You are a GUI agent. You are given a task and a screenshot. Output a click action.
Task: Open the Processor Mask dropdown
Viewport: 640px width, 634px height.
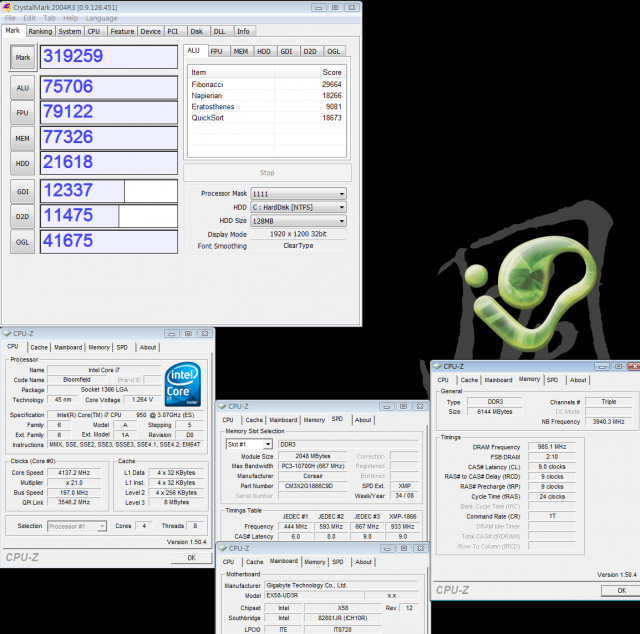(x=298, y=194)
